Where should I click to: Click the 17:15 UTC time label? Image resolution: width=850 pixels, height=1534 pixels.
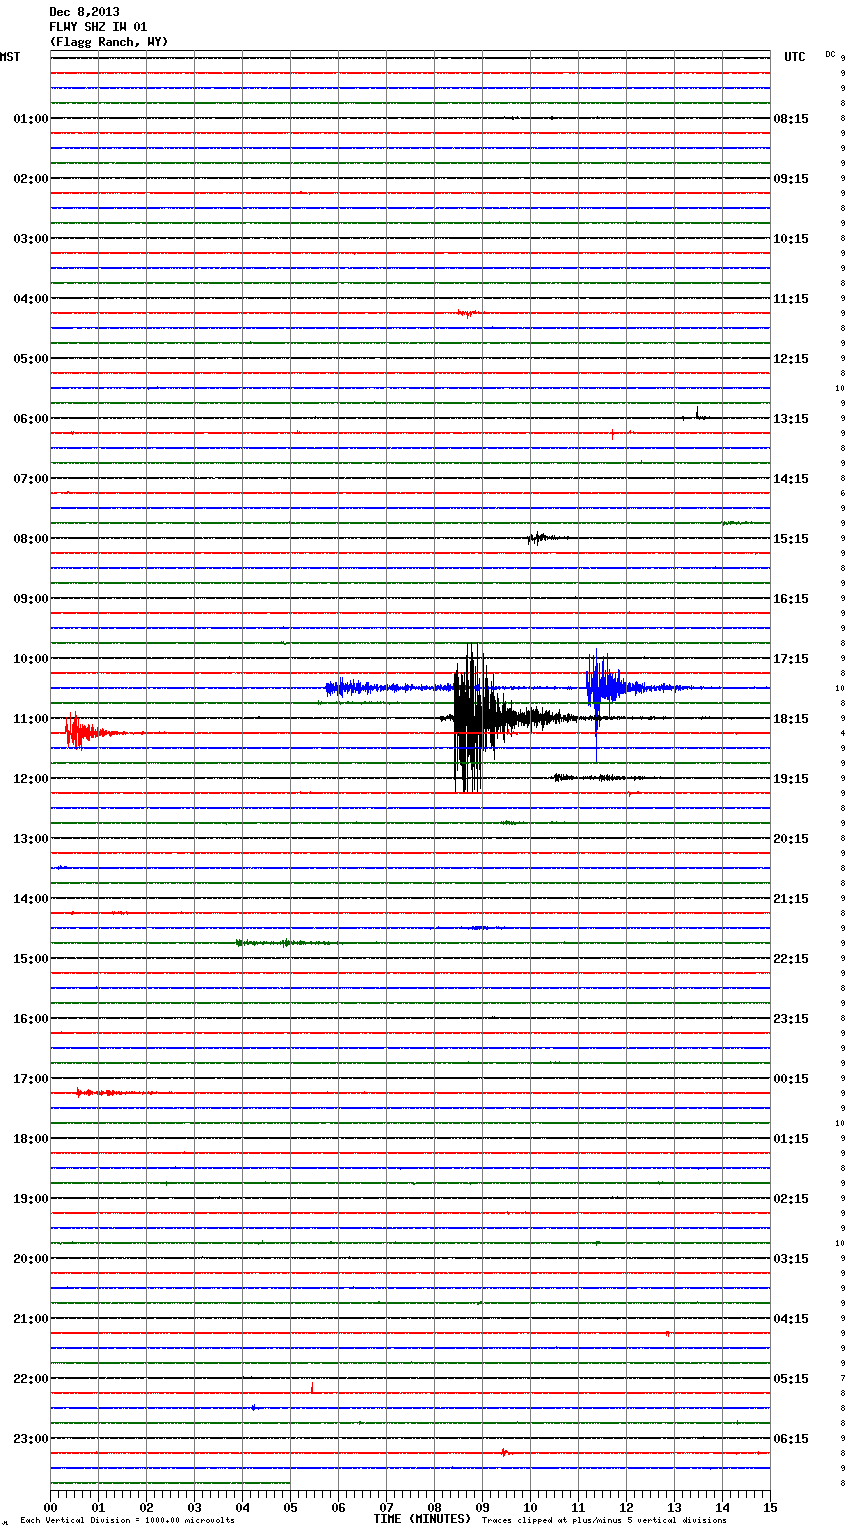coord(791,659)
